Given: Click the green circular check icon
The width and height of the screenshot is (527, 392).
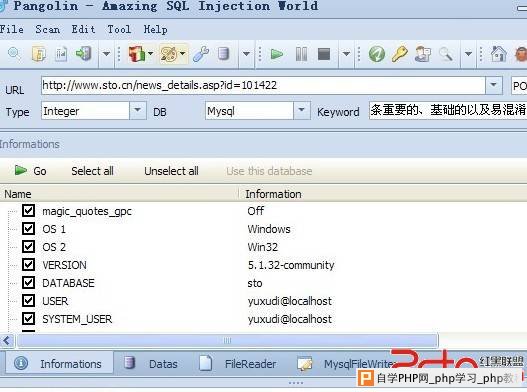Looking at the screenshot, I should 376,54.
